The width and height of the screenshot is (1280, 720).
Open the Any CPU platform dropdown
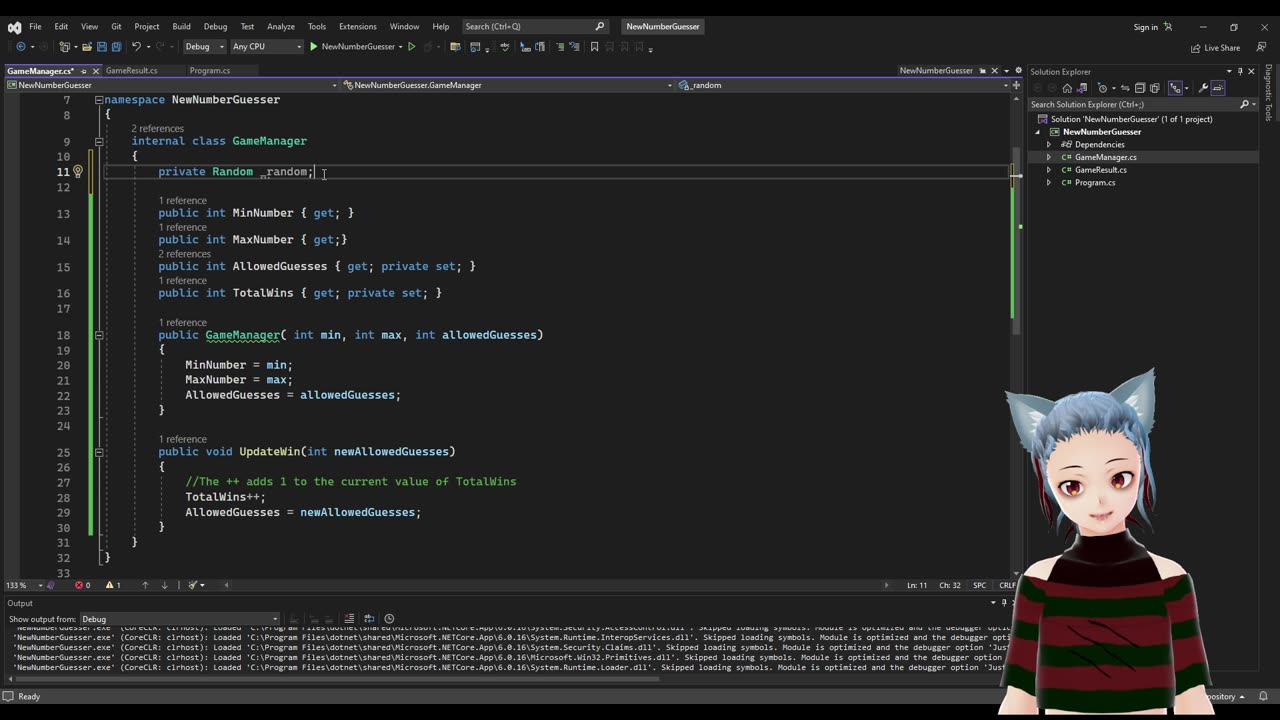coord(266,46)
